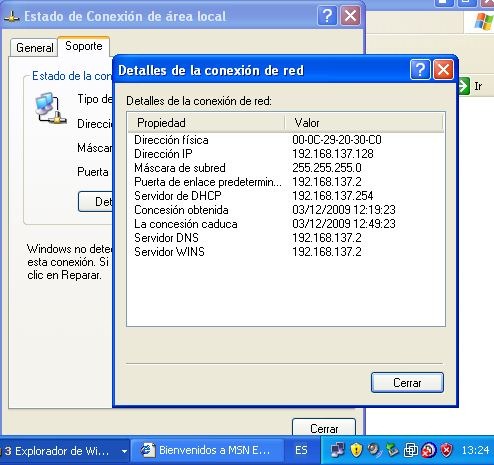Select the Máscara de subred row
494x465 pixels.
click(286, 168)
